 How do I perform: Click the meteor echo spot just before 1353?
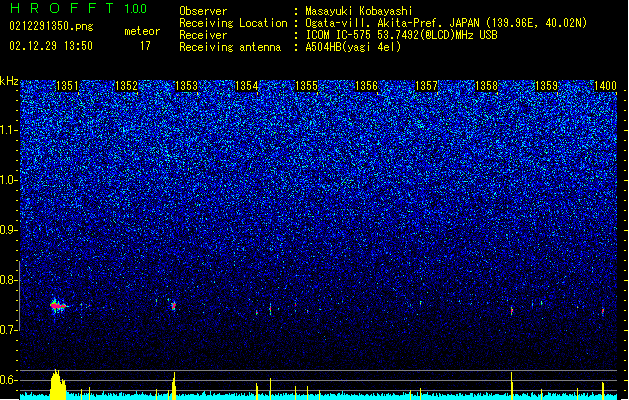174,306
